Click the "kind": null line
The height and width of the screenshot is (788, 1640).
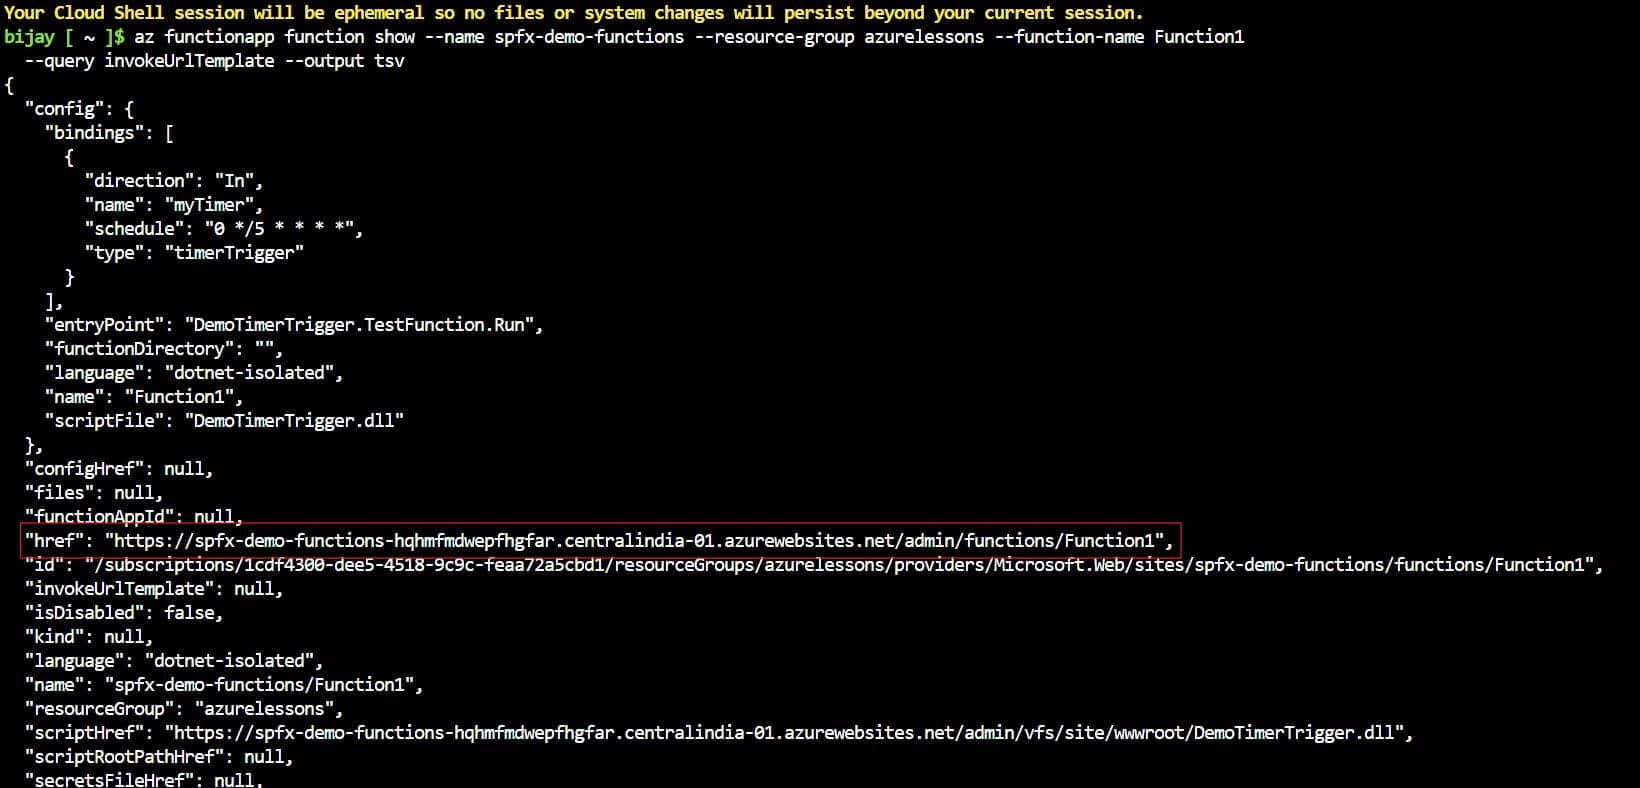click(89, 637)
